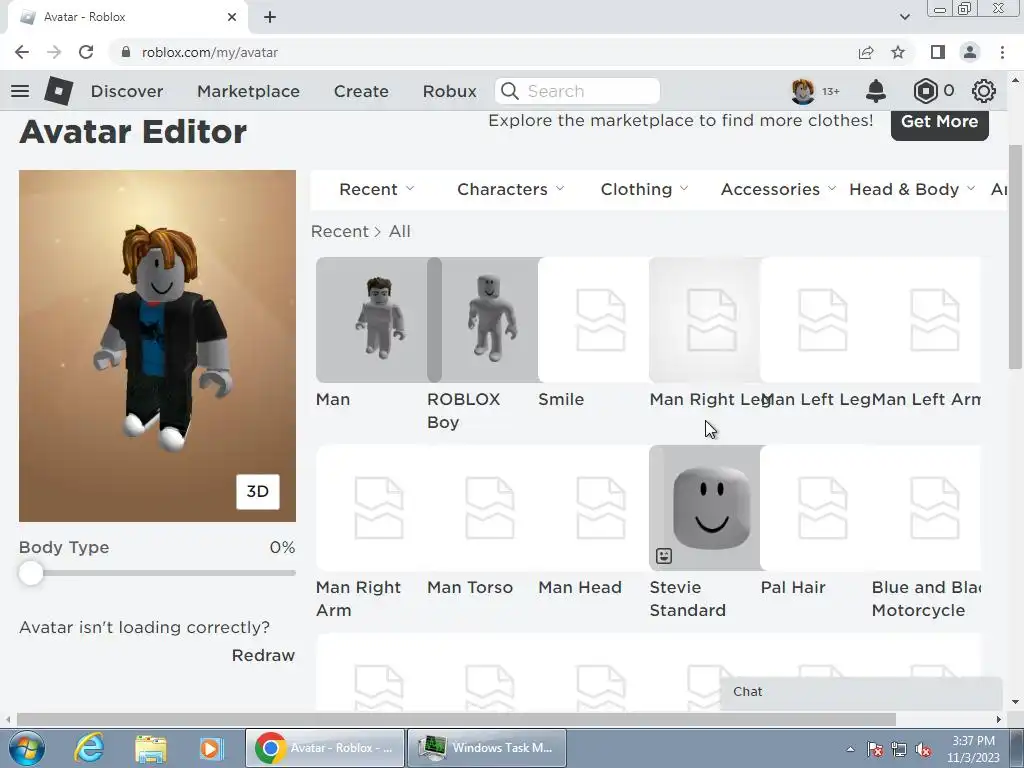The image size is (1024, 768).
Task: Open Chrome profile avatar icon
Action: 970,52
